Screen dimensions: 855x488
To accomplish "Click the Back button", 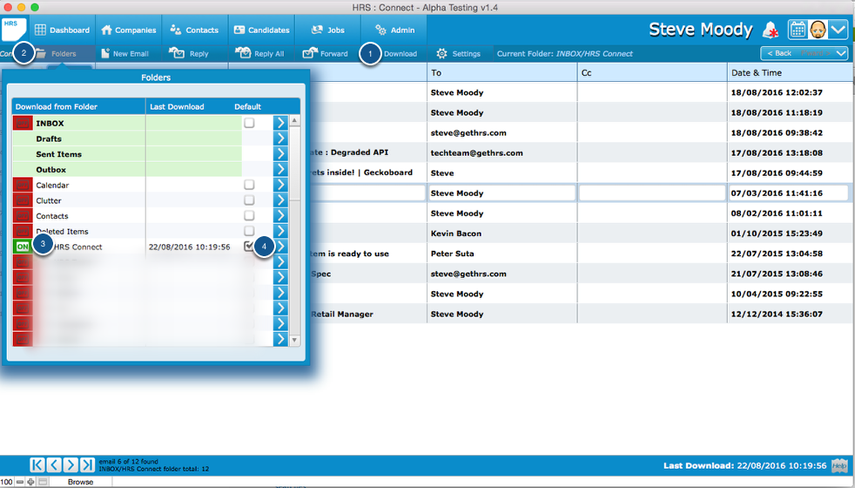I will point(779,53).
